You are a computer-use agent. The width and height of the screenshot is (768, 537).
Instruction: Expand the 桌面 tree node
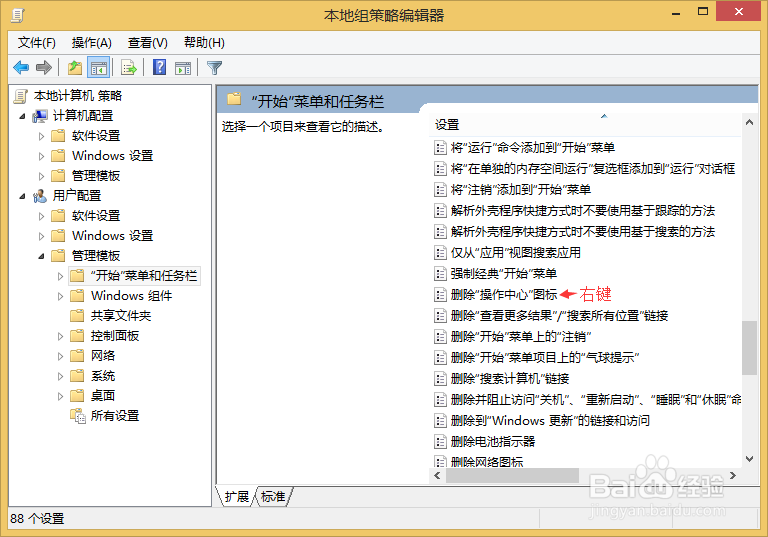click(x=60, y=396)
